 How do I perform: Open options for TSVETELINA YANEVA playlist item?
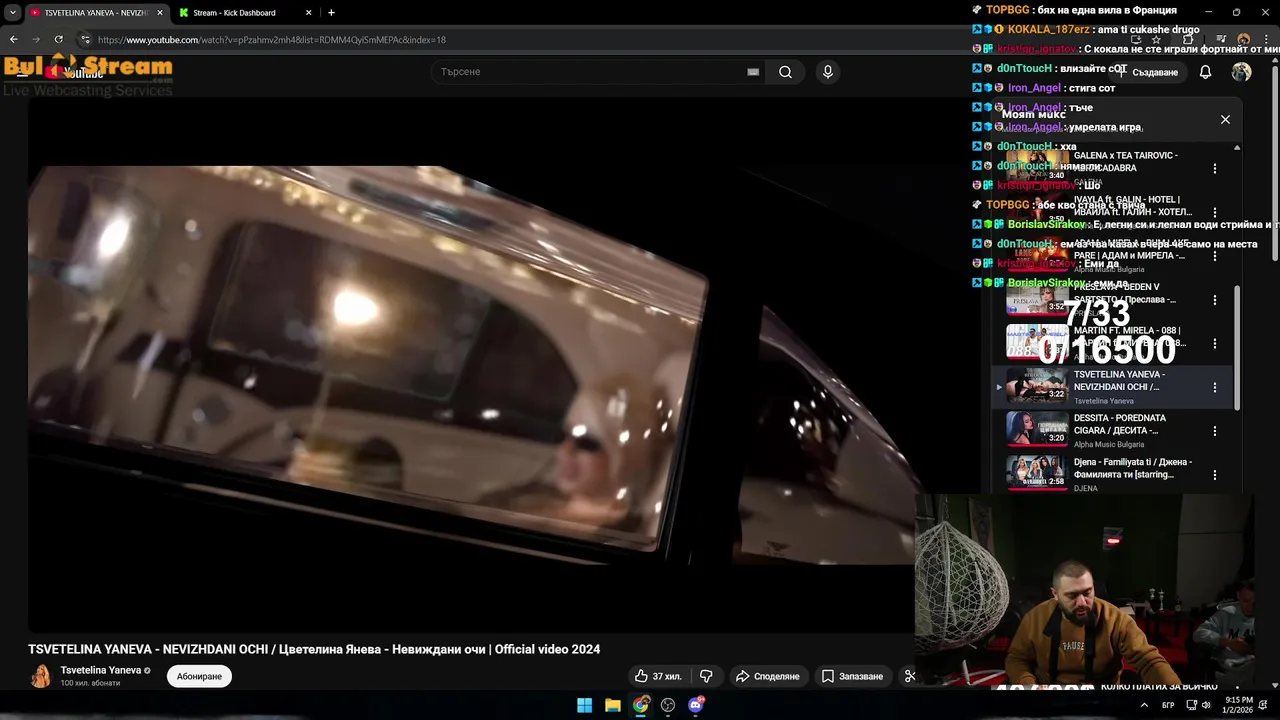(x=1215, y=387)
